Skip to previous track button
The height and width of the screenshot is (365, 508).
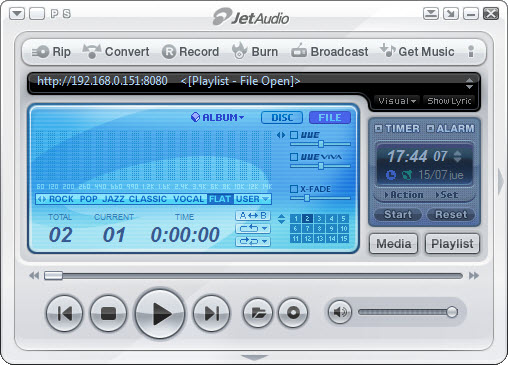tap(64, 313)
